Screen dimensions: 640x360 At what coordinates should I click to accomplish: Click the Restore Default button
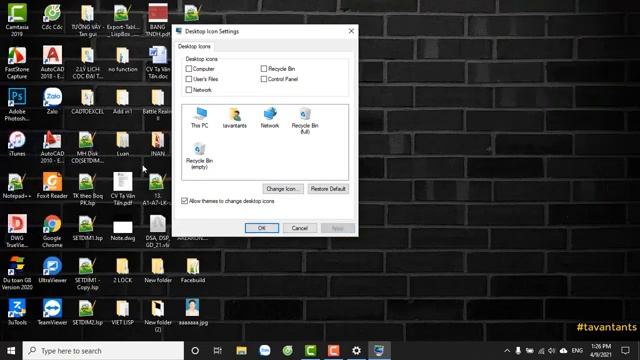[x=328, y=189]
